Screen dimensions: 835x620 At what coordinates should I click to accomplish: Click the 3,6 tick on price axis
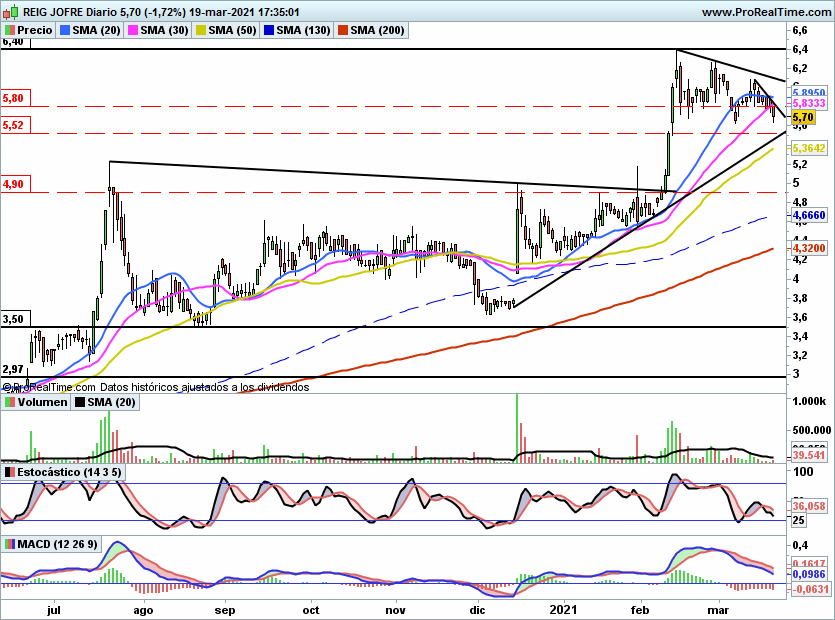[x=800, y=317]
